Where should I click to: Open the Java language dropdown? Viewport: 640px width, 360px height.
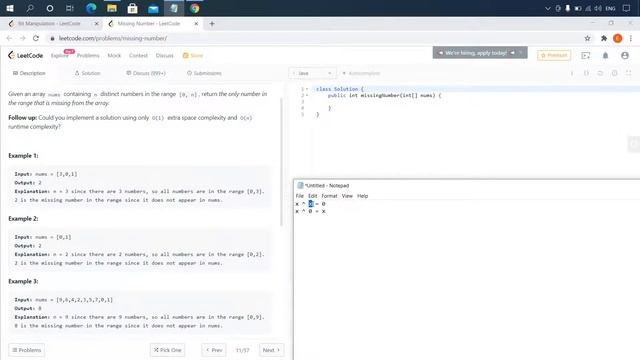[x=313, y=73]
